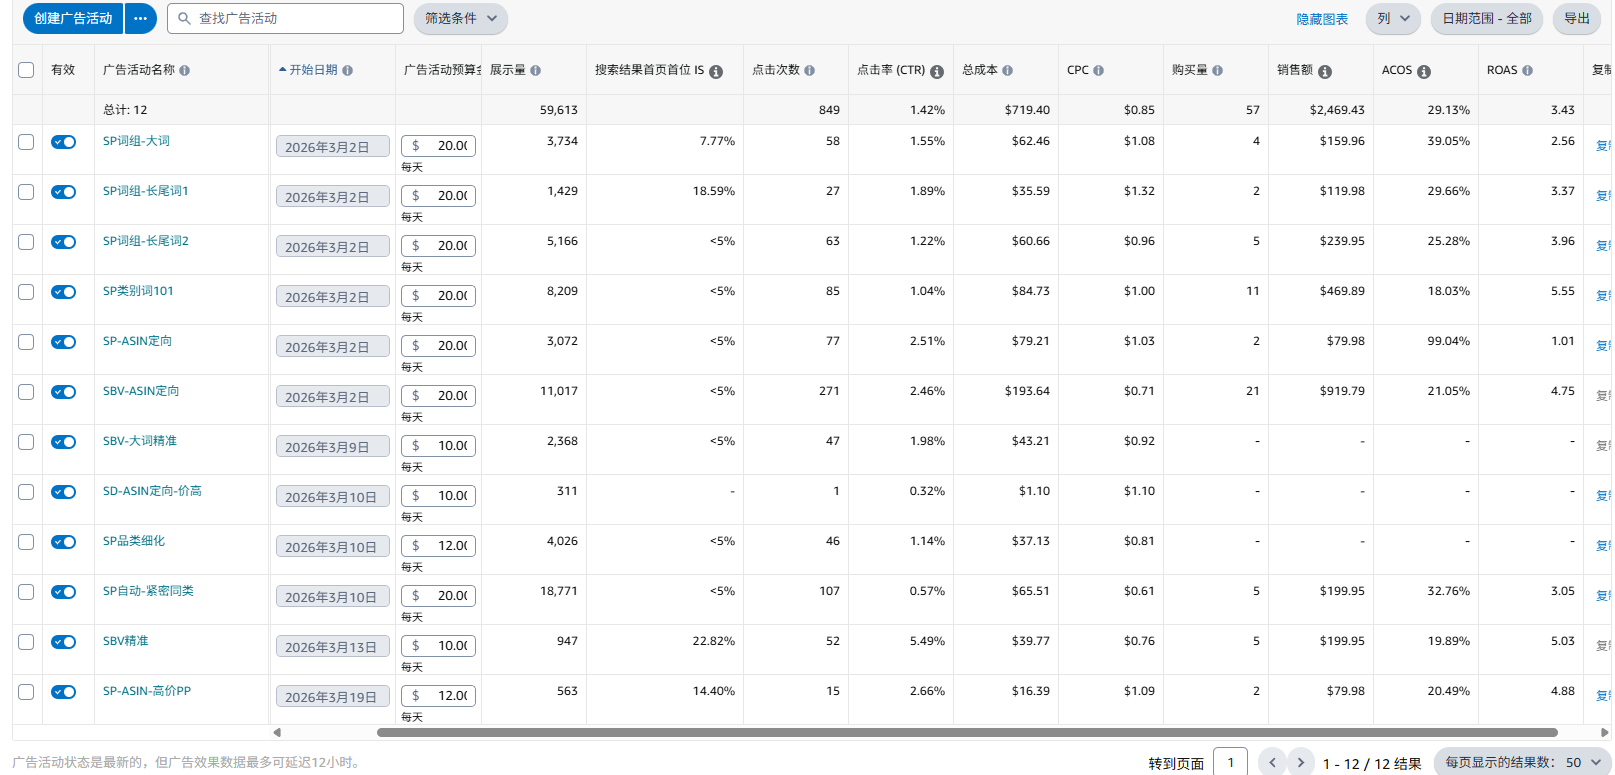Toggle off the SP词组-大词 campaign switch
The height and width of the screenshot is (775, 1615).
64,142
